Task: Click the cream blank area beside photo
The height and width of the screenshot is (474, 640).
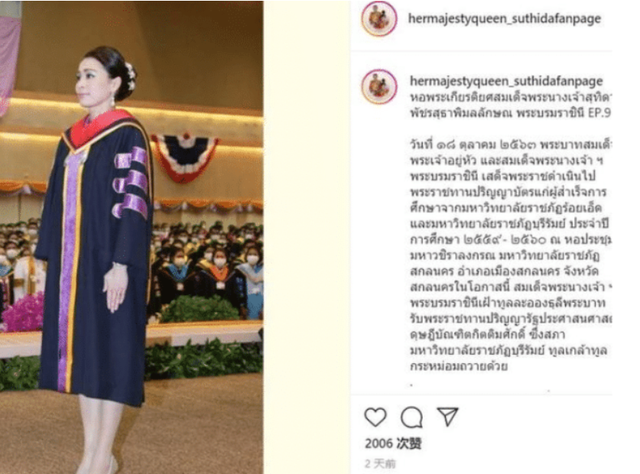Action: 307,237
